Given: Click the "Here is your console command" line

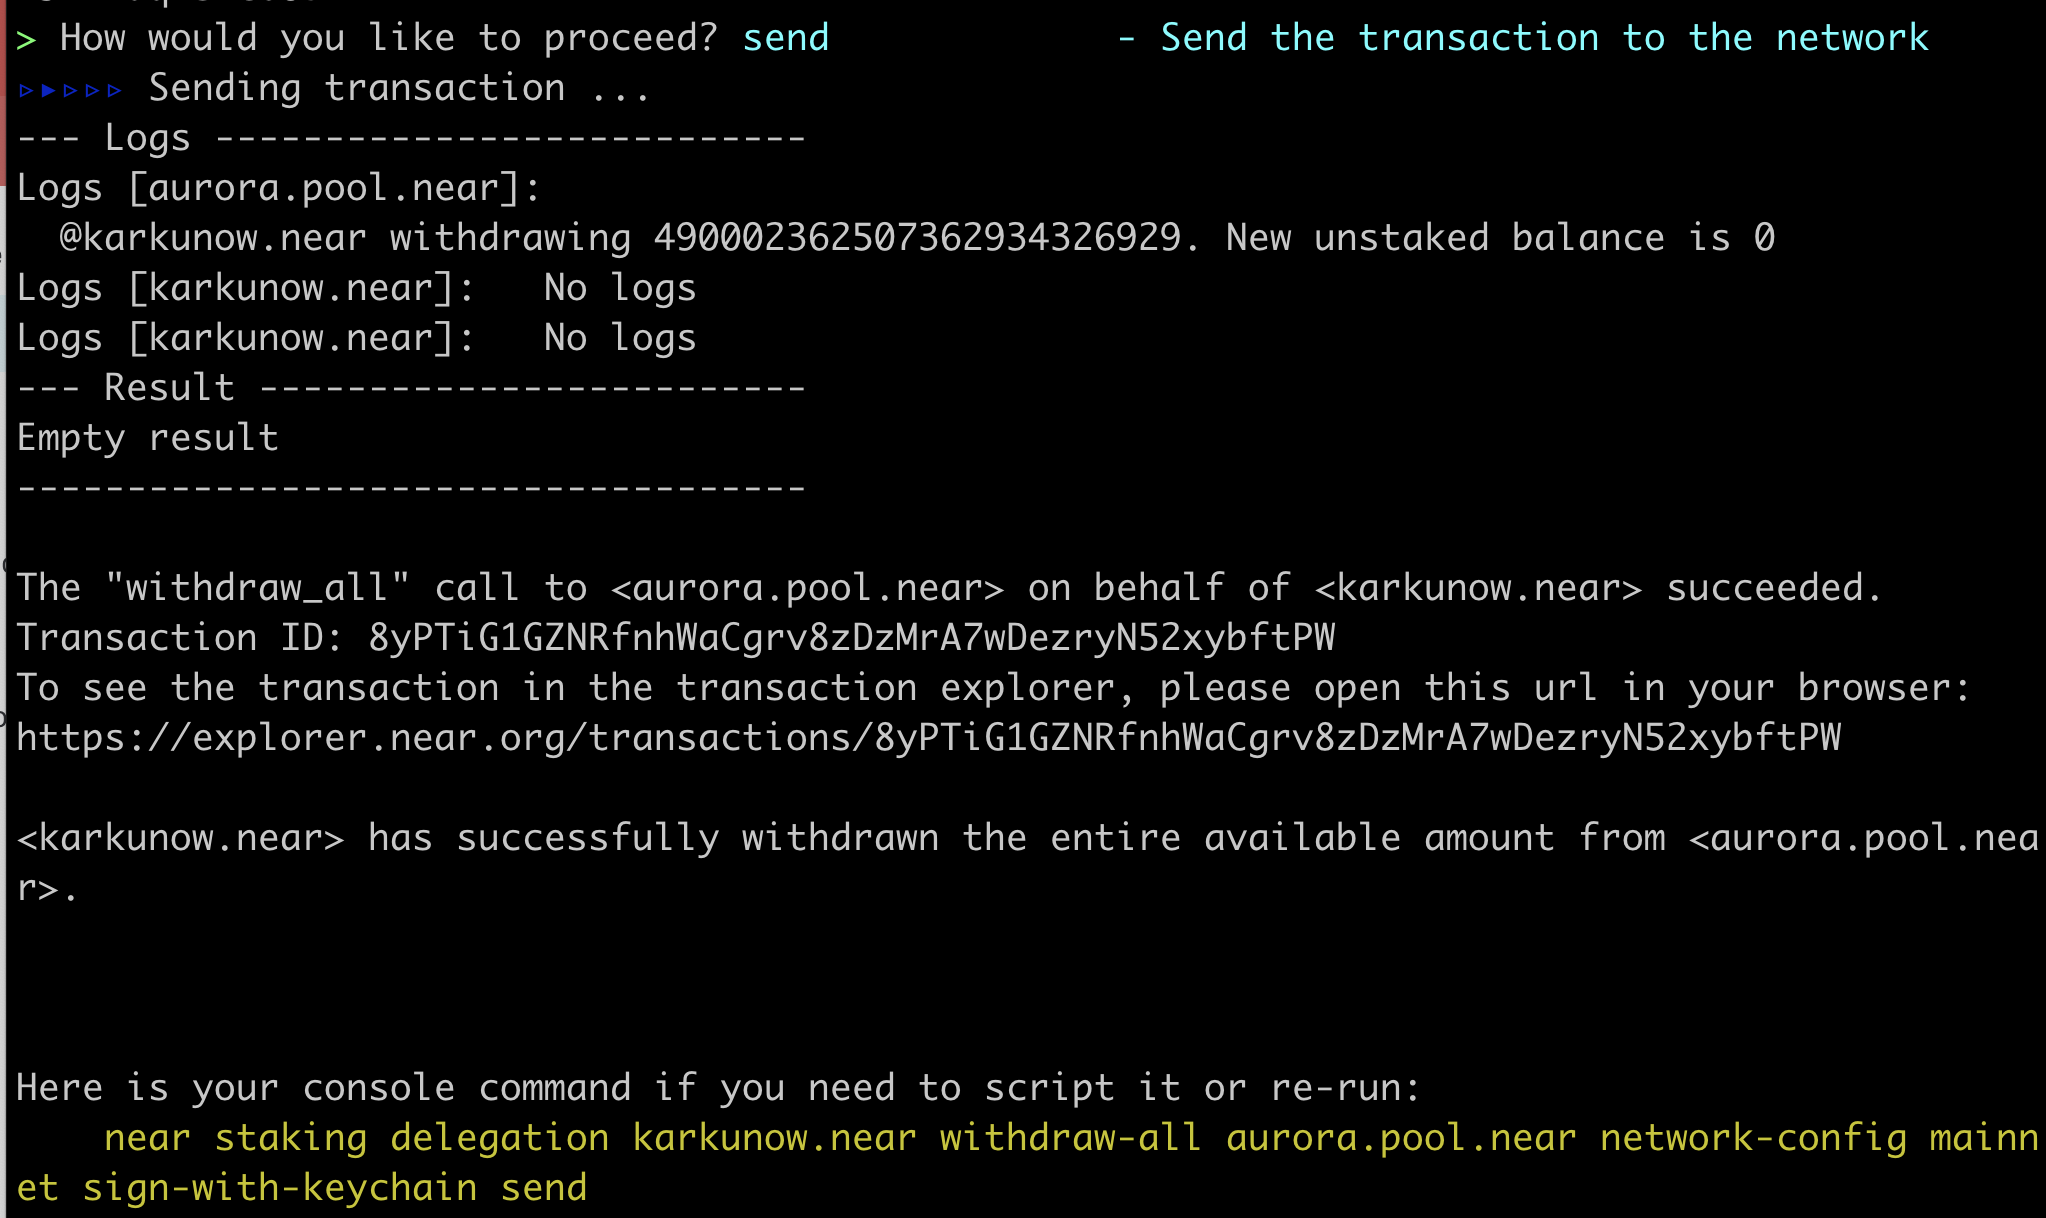Looking at the screenshot, I should click(x=719, y=1088).
